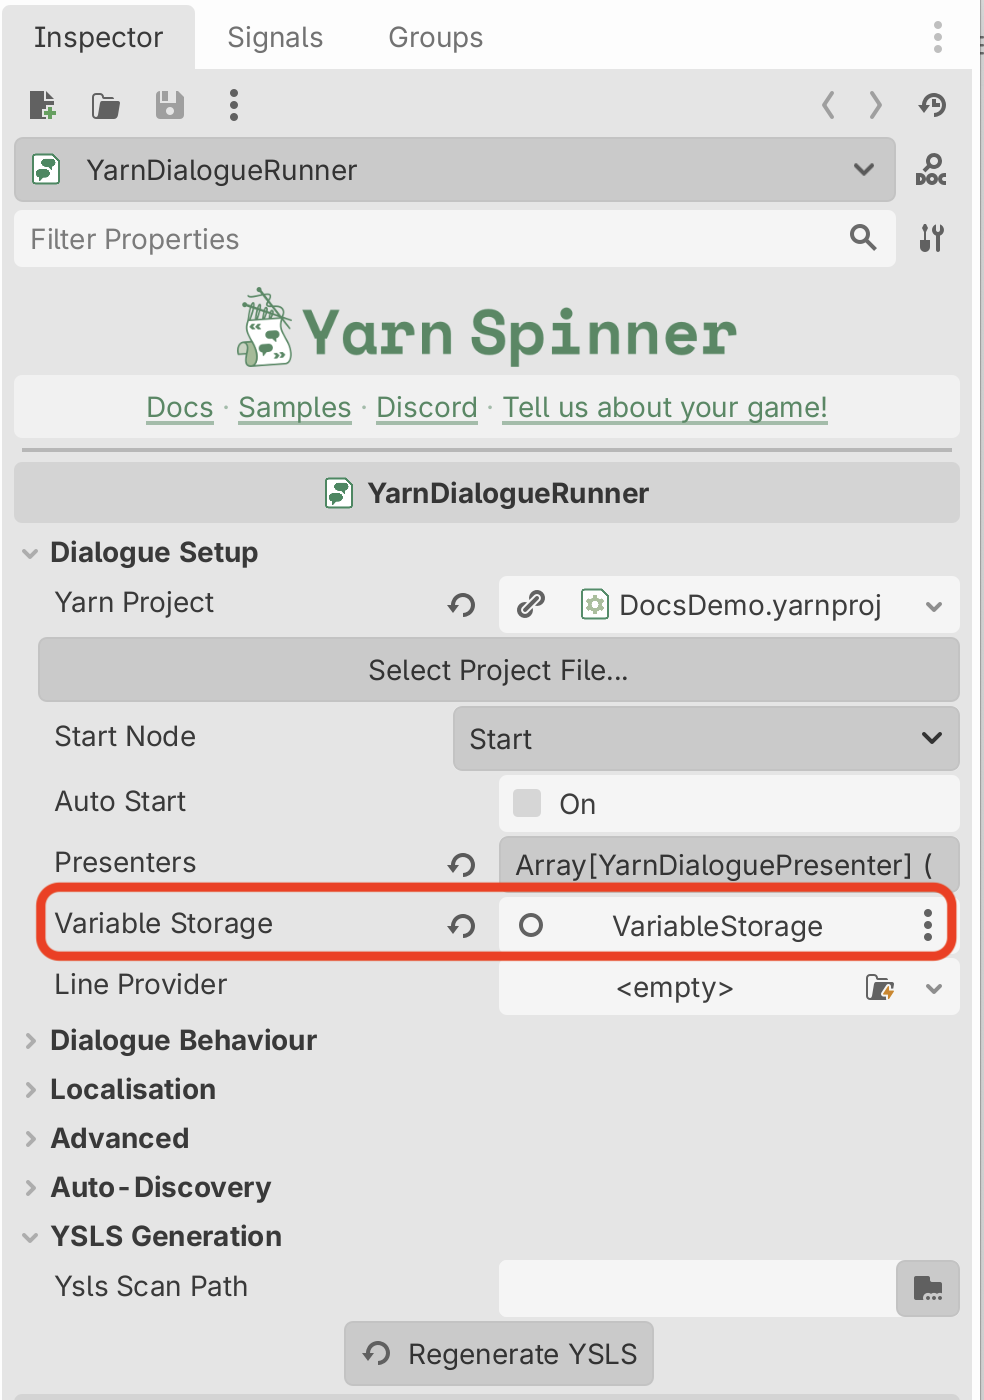Viewport: 984px width, 1400px height.
Task: Open the Line Provider dropdown arrow
Action: tap(934, 988)
